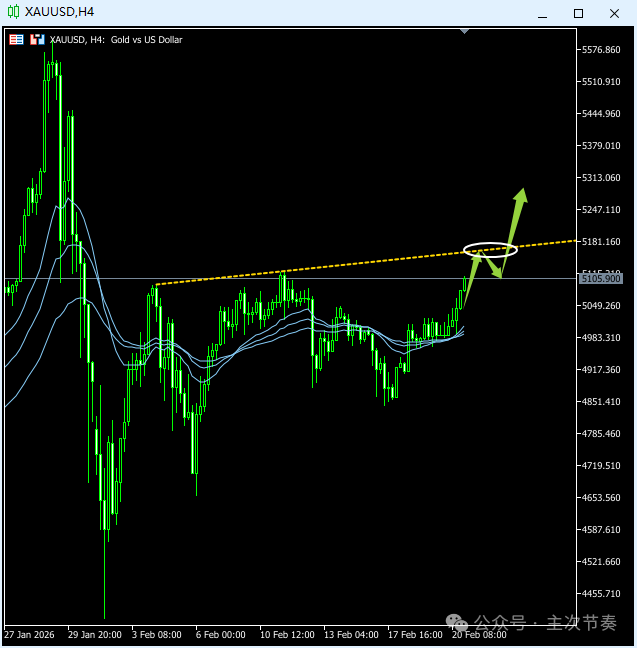The width and height of the screenshot is (637, 648).
Task: Click the 'Gold vs US Dollar' chart header
Action: tap(146, 40)
